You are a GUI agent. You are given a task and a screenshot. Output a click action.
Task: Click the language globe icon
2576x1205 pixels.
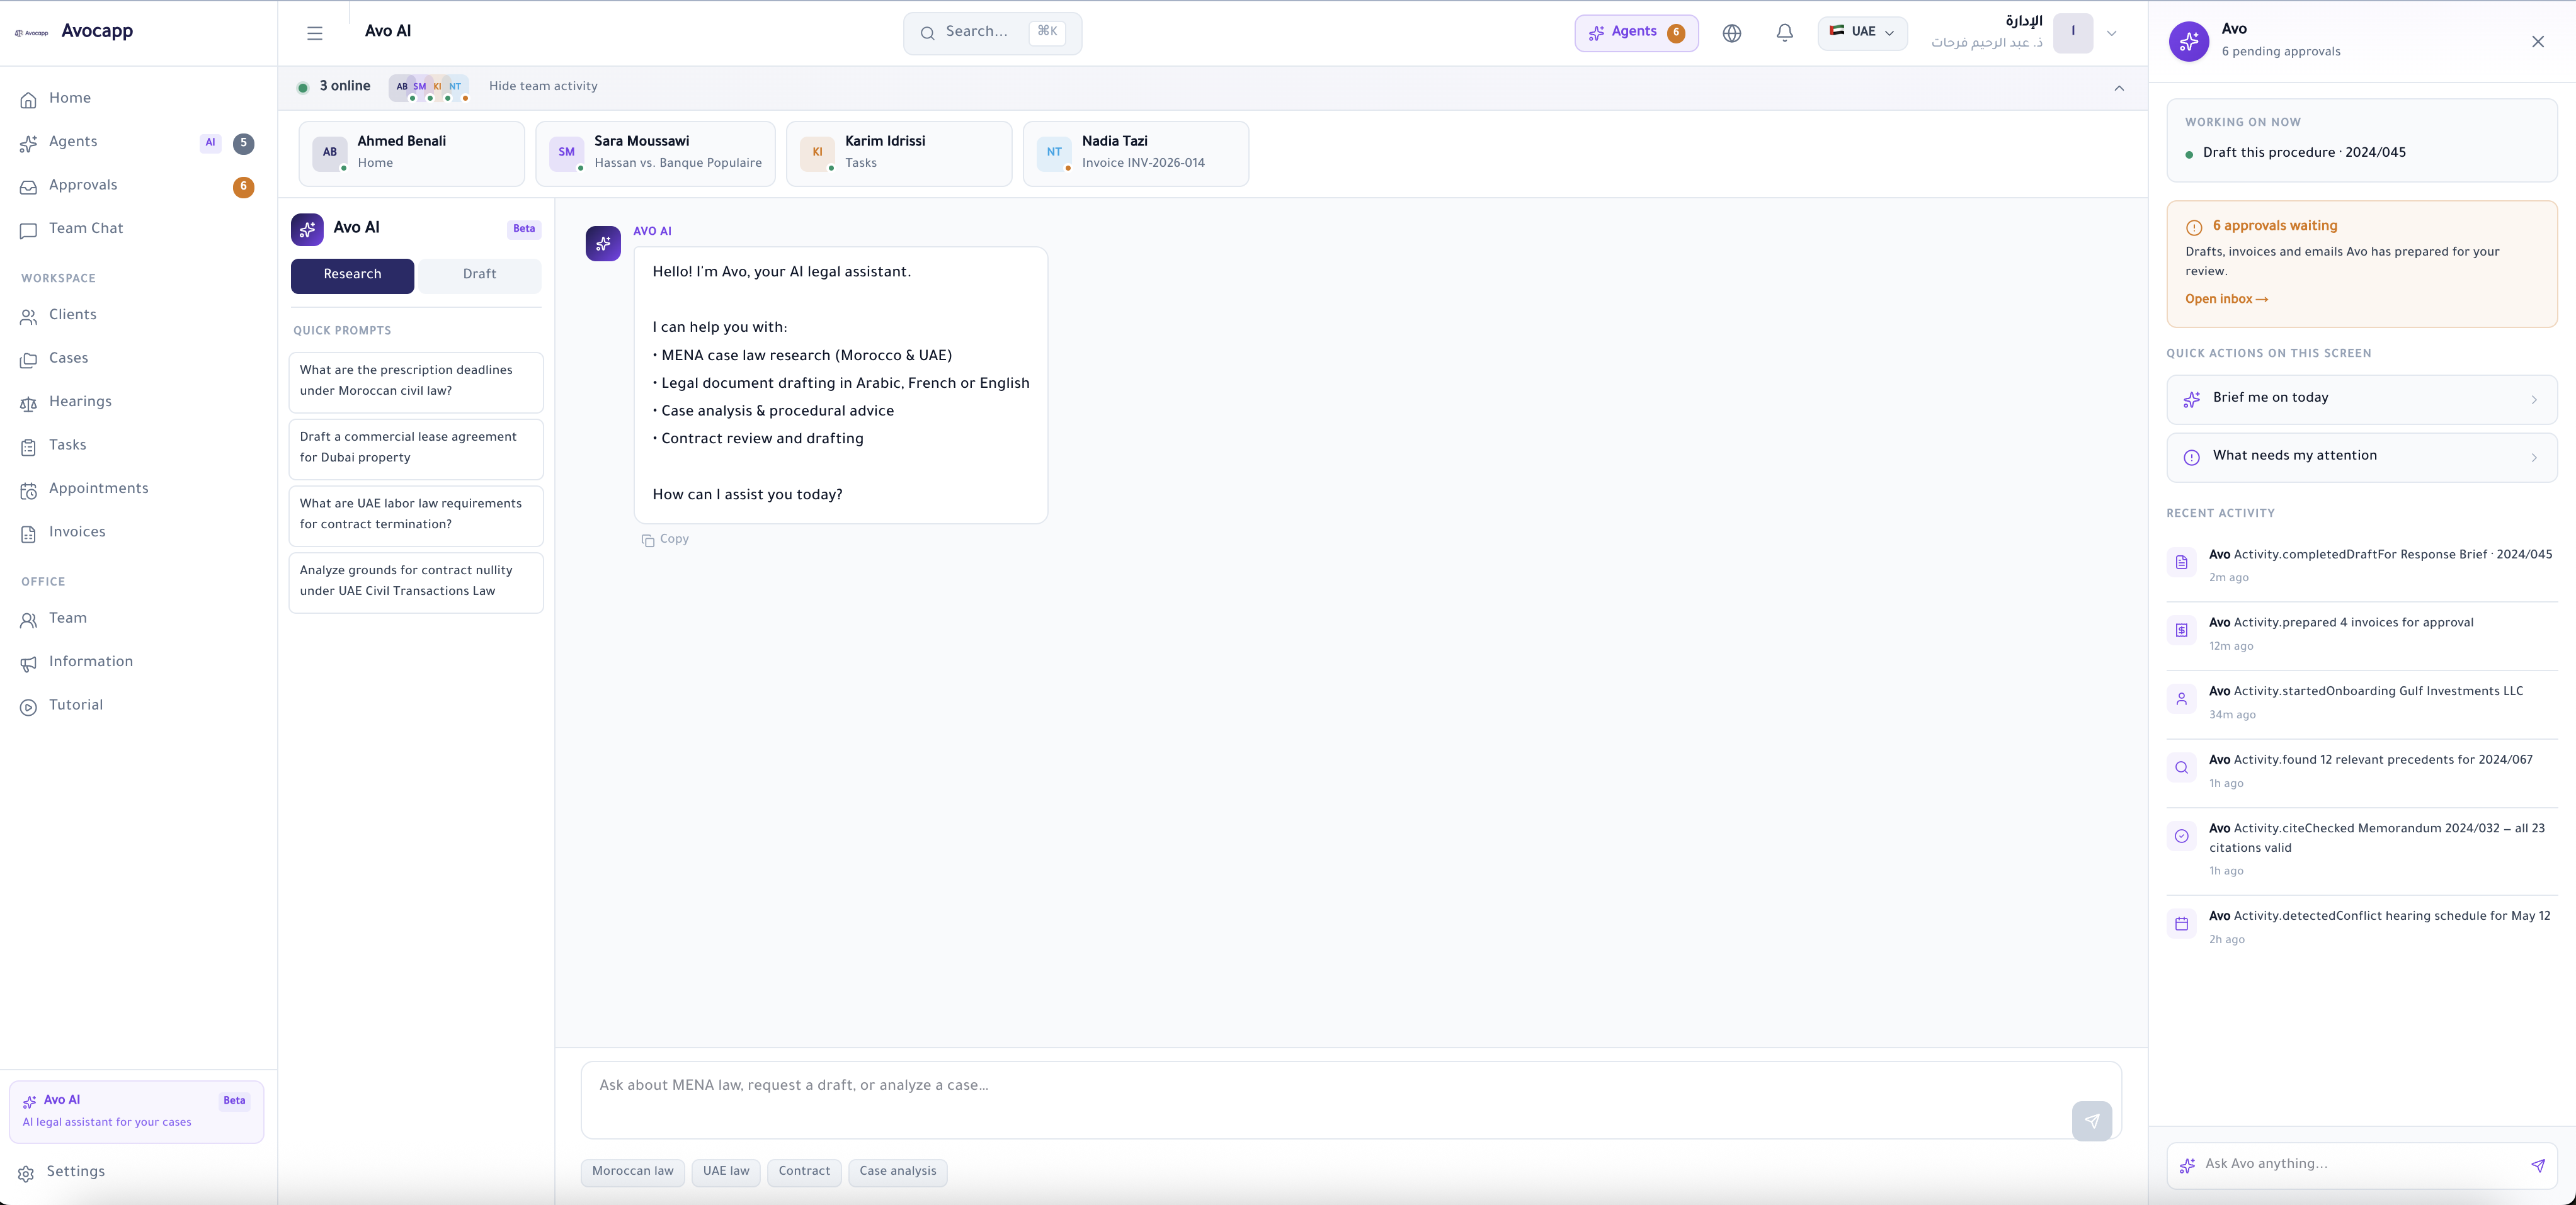pyautogui.click(x=1732, y=33)
